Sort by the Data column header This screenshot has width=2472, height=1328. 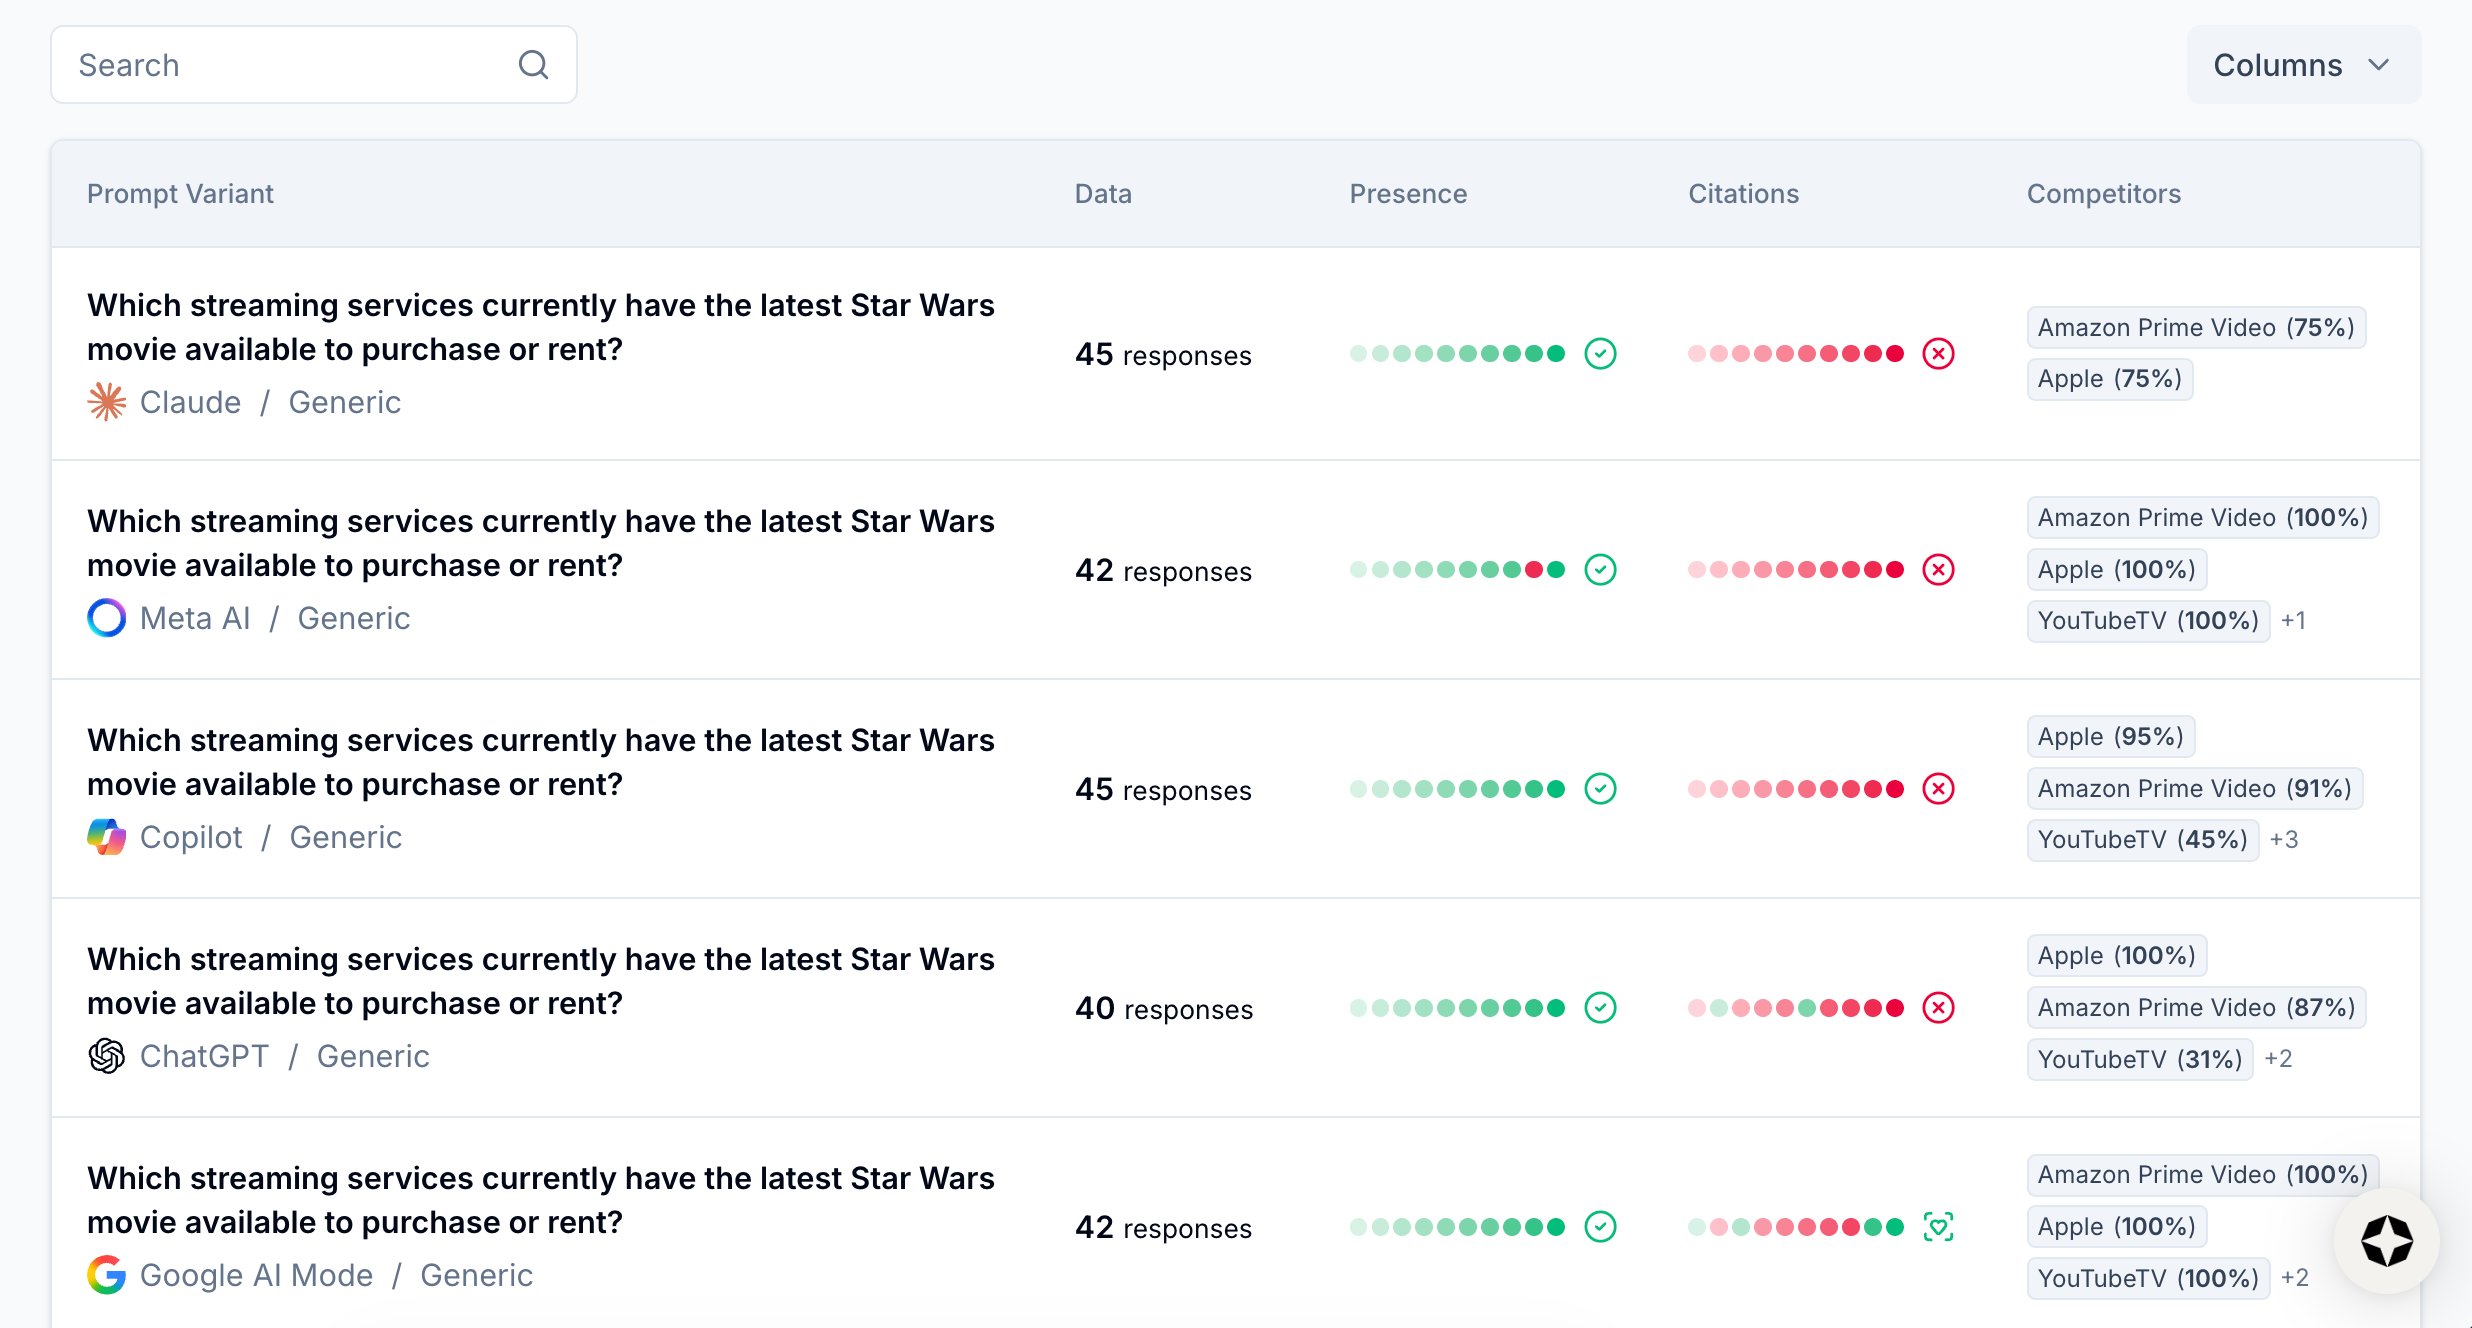(1103, 194)
